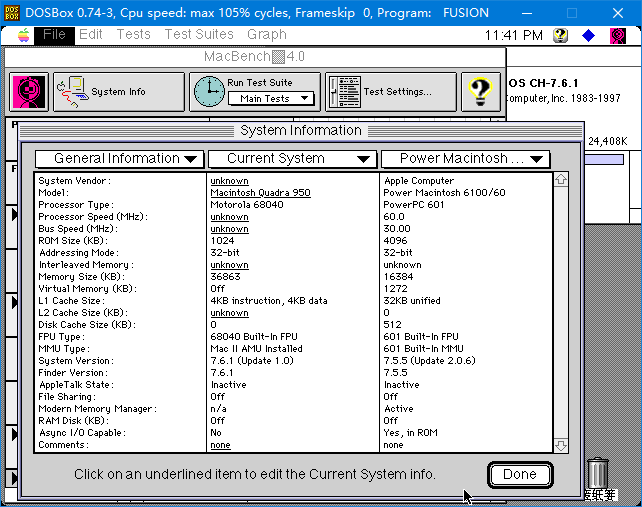Click the System Information dialog title bar
The height and width of the screenshot is (507, 642).
tap(301, 131)
